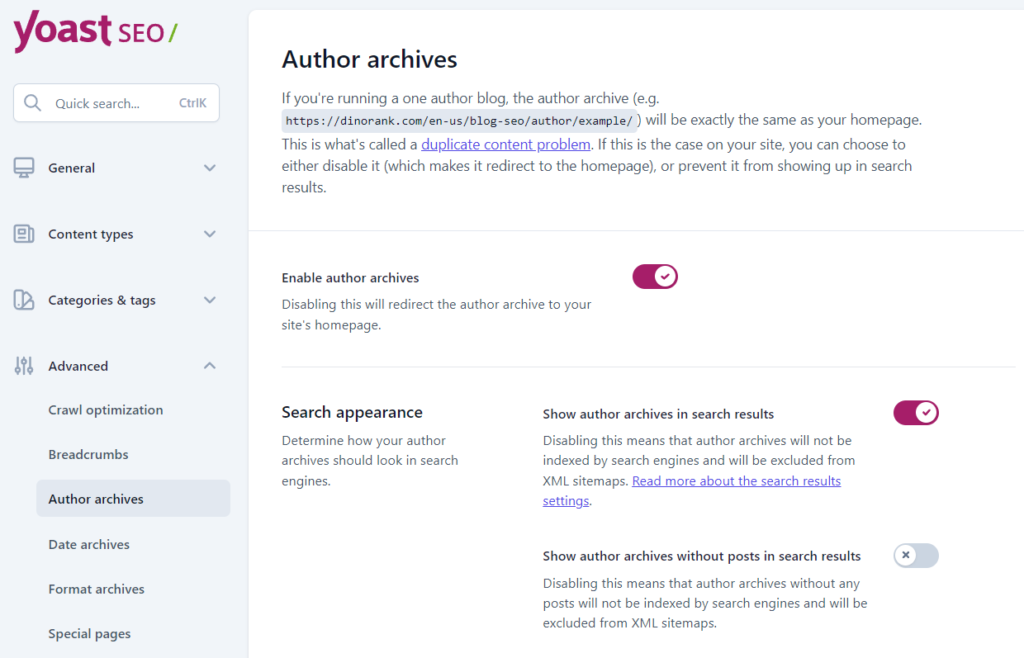Expand the Content types chevron

(x=210, y=234)
